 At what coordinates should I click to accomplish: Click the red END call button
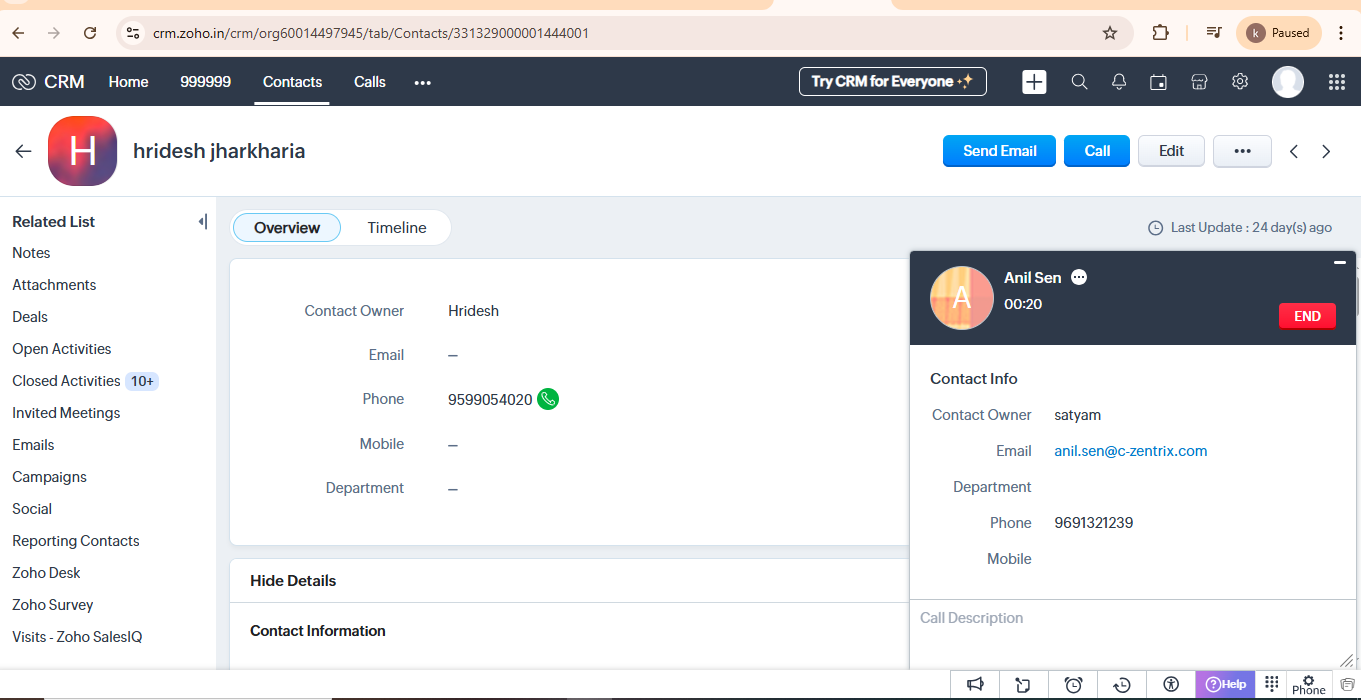click(1307, 315)
